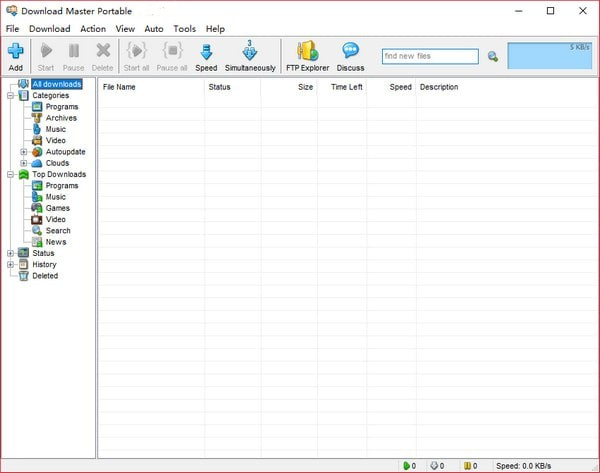Click the search magnifier icon next to find field
The image size is (600, 473).
click(x=492, y=57)
